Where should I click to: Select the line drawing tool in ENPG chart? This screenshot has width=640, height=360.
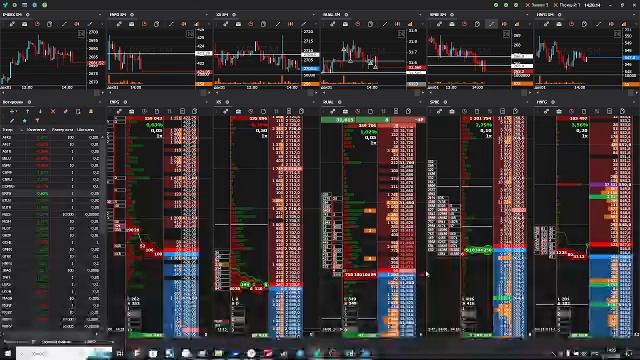(x=171, y=24)
